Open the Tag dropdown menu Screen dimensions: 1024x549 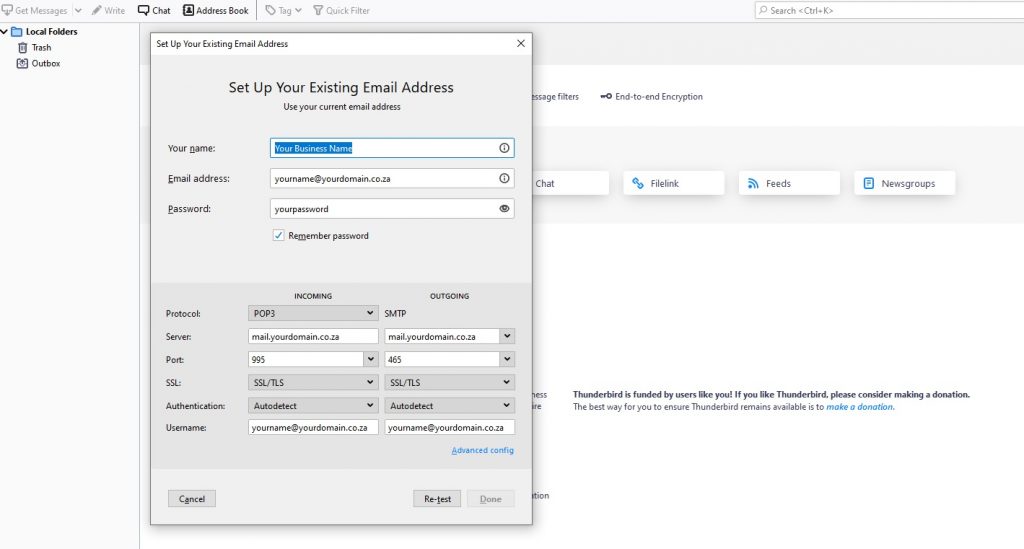(283, 10)
